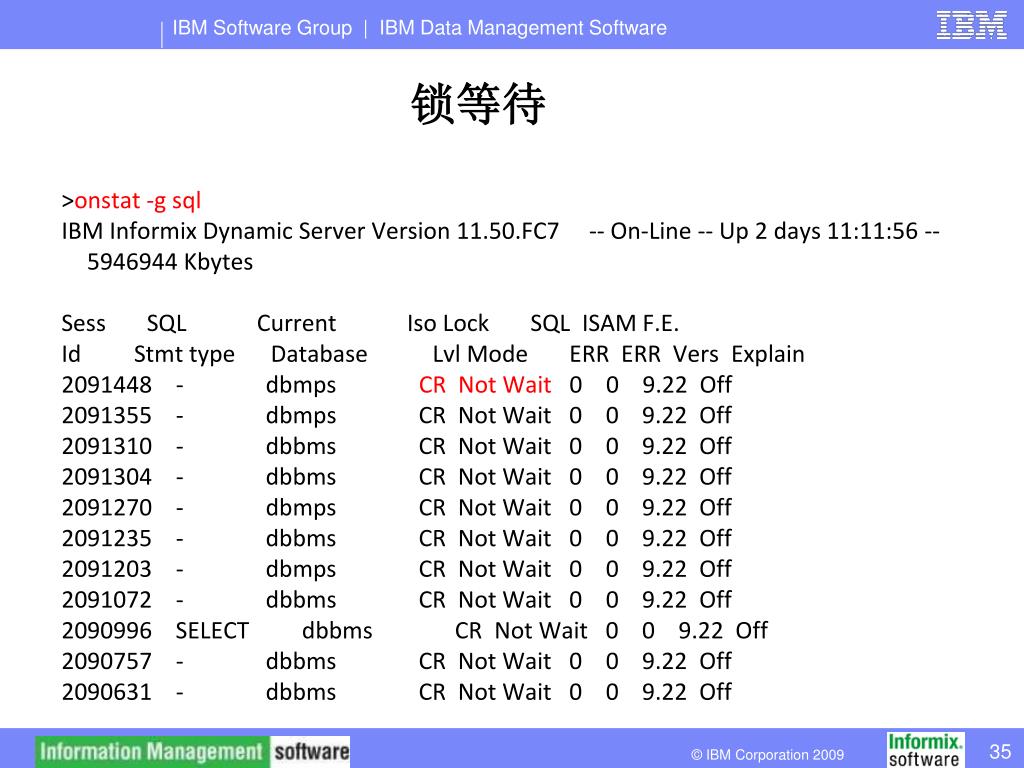Click the red 'Not Wait' lock mode
Image resolution: width=1024 pixels, height=768 pixels.
[505, 385]
